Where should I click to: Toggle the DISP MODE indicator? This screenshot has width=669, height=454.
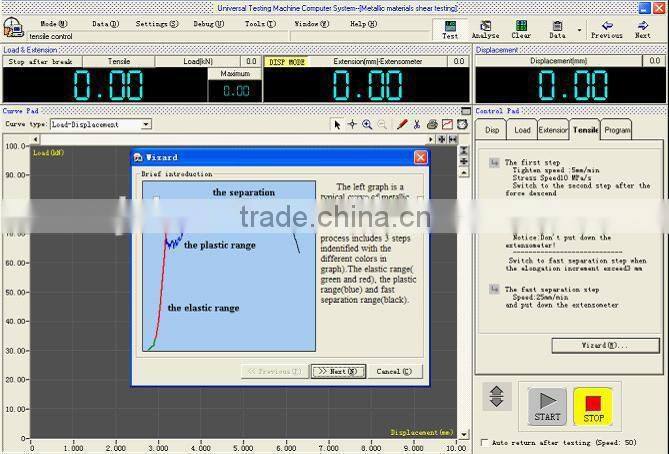pyautogui.click(x=287, y=62)
